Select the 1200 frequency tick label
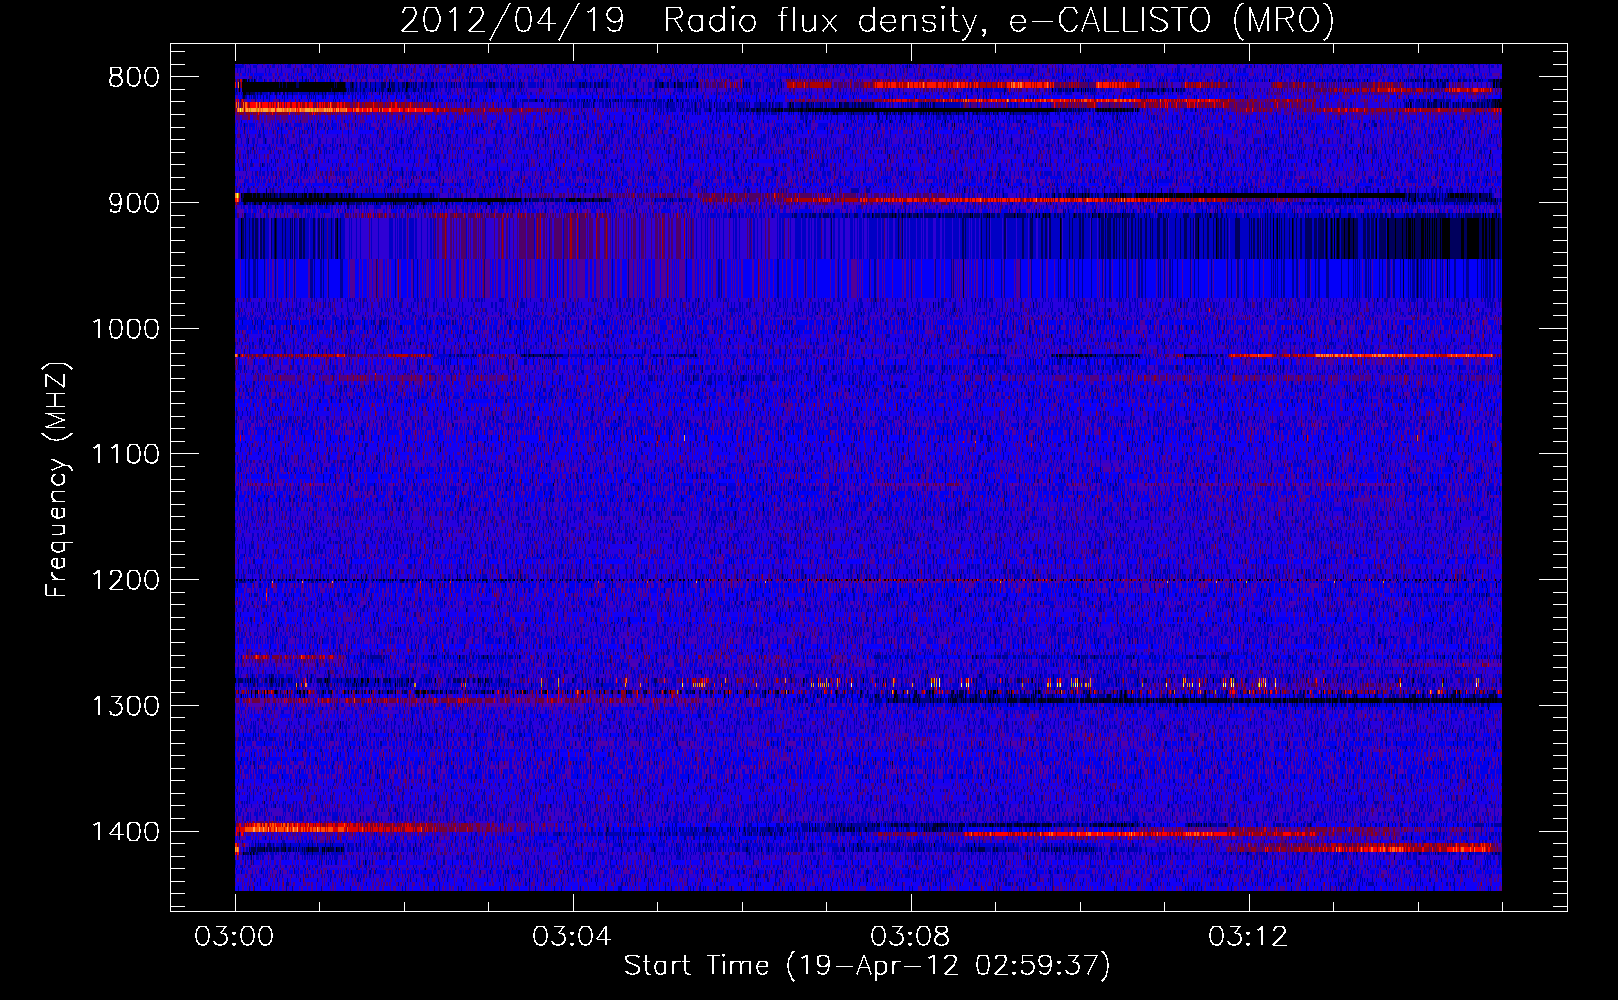1618x1000 pixels. click(x=126, y=581)
